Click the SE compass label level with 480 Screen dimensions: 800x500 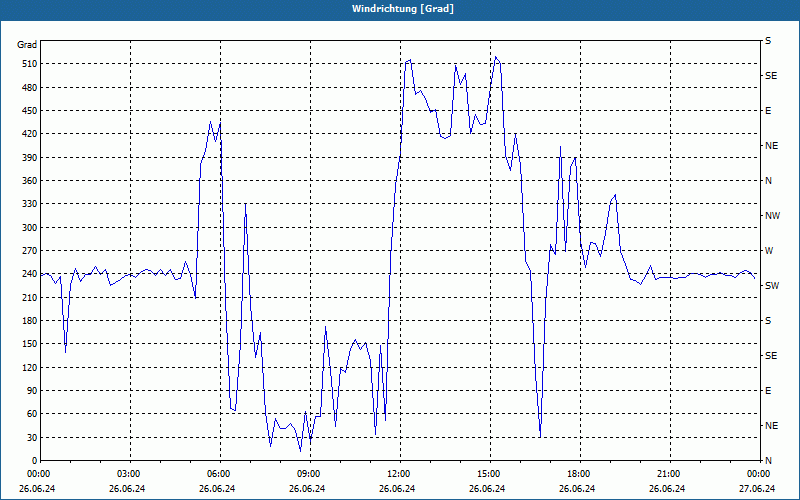tap(771, 76)
